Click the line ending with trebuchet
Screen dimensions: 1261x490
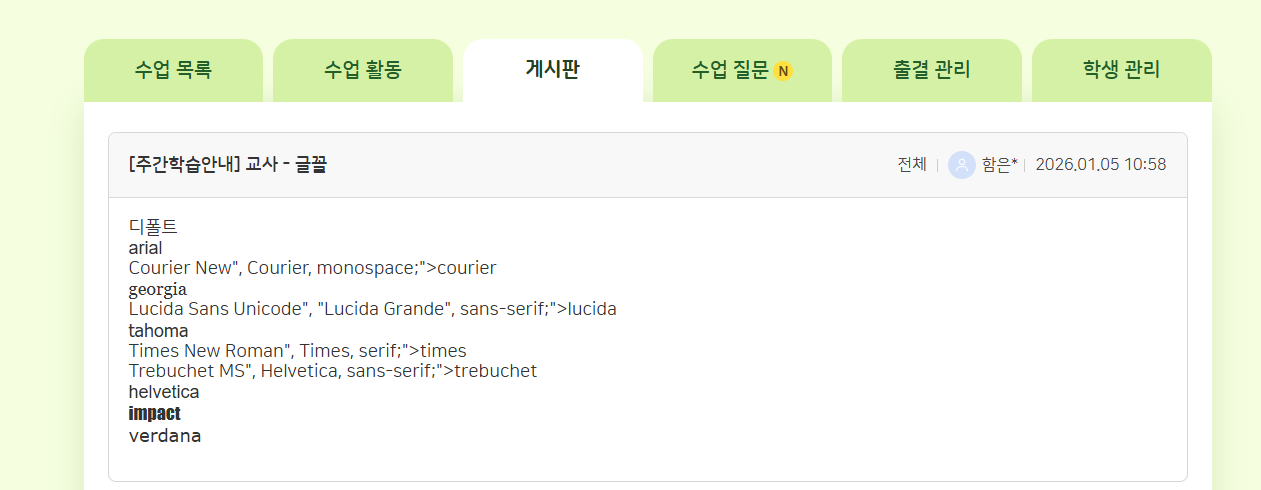(x=333, y=371)
